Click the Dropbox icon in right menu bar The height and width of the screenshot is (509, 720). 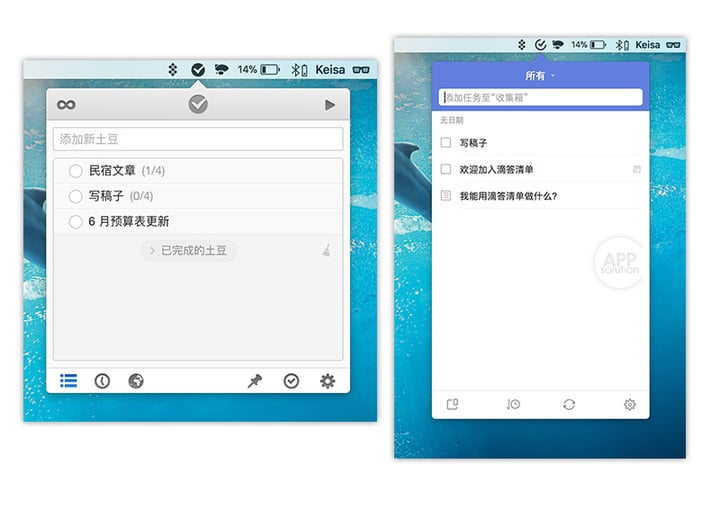coord(522,45)
